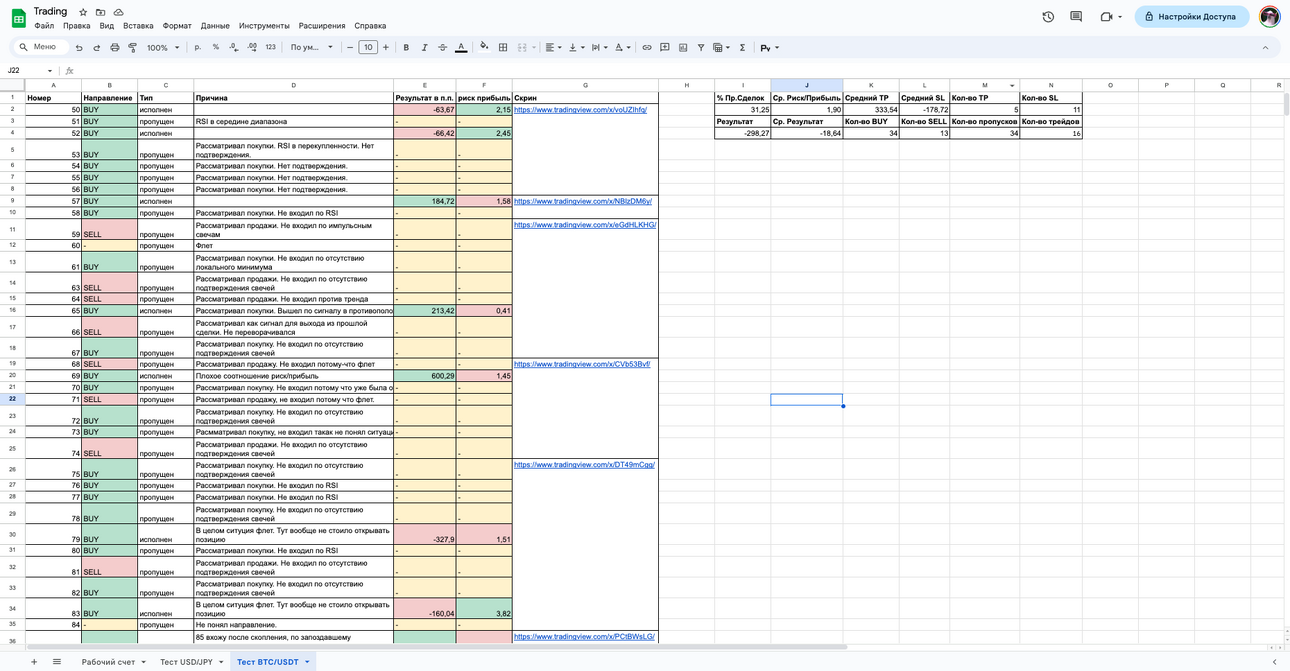Screen dimensions: 1290x671
Task: Format as percent
Action: [216, 47]
